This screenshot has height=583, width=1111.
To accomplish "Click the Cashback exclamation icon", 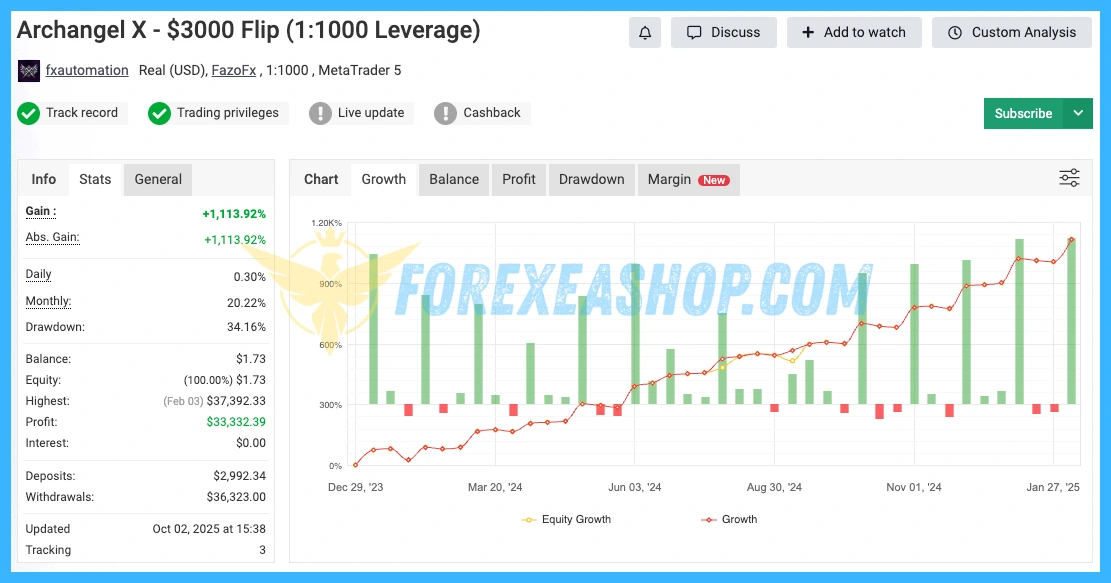I will [445, 113].
